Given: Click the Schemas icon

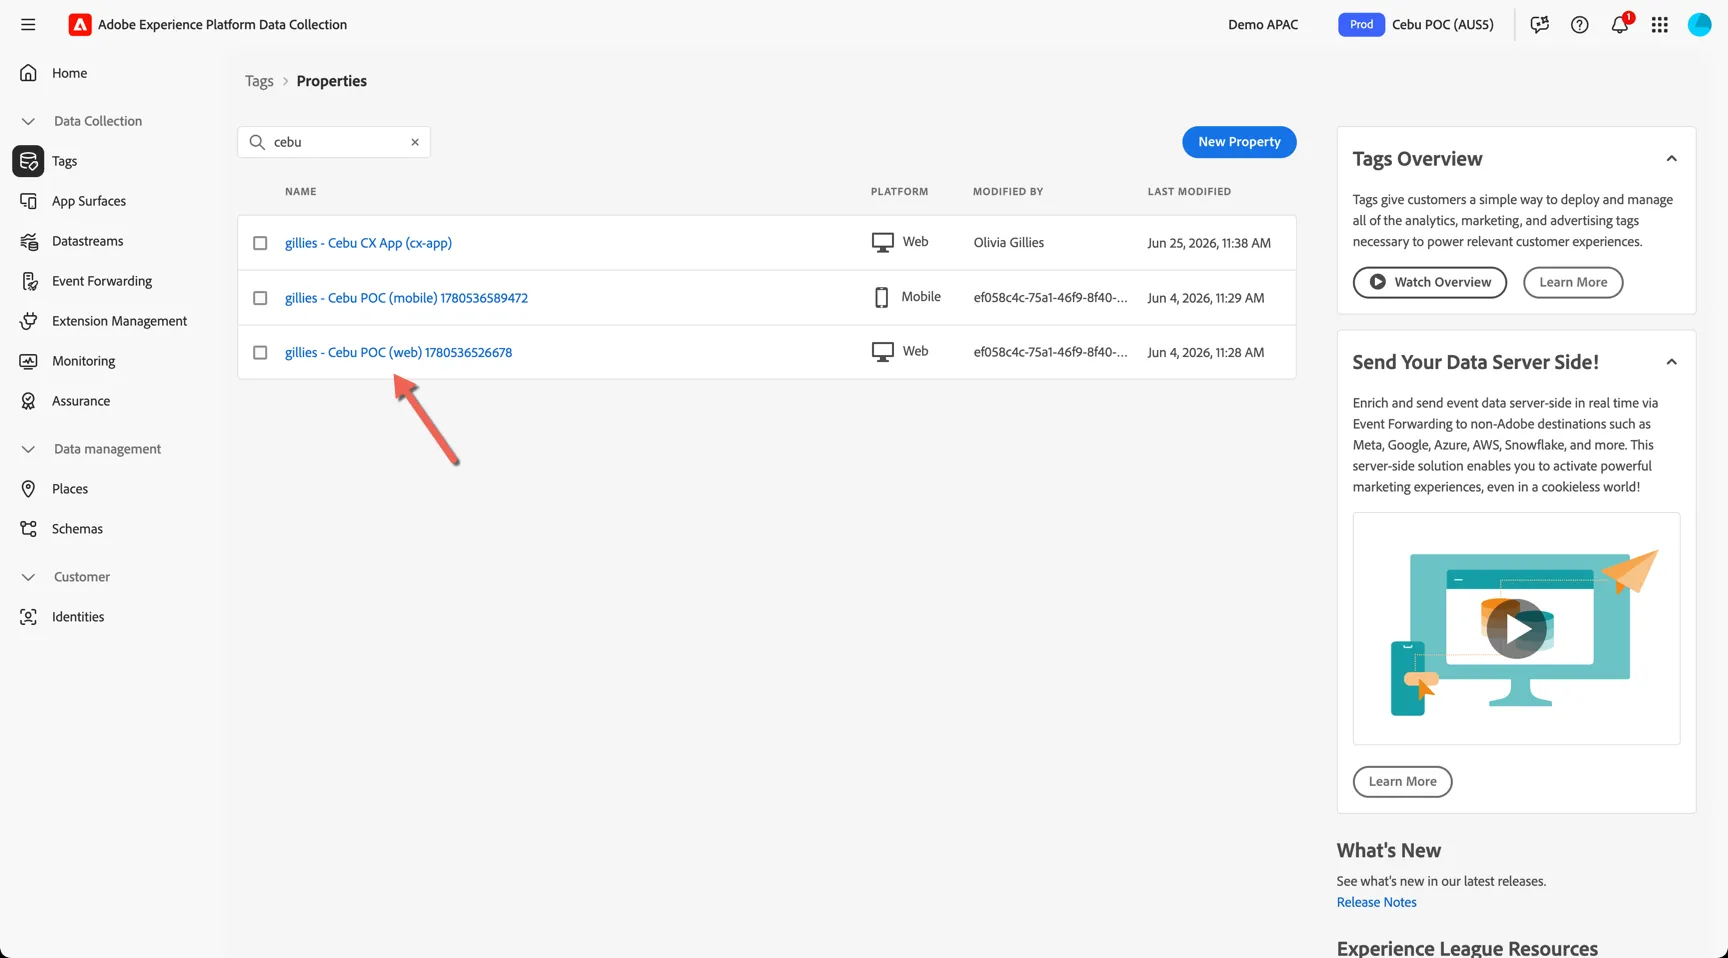Looking at the screenshot, I should 28,529.
